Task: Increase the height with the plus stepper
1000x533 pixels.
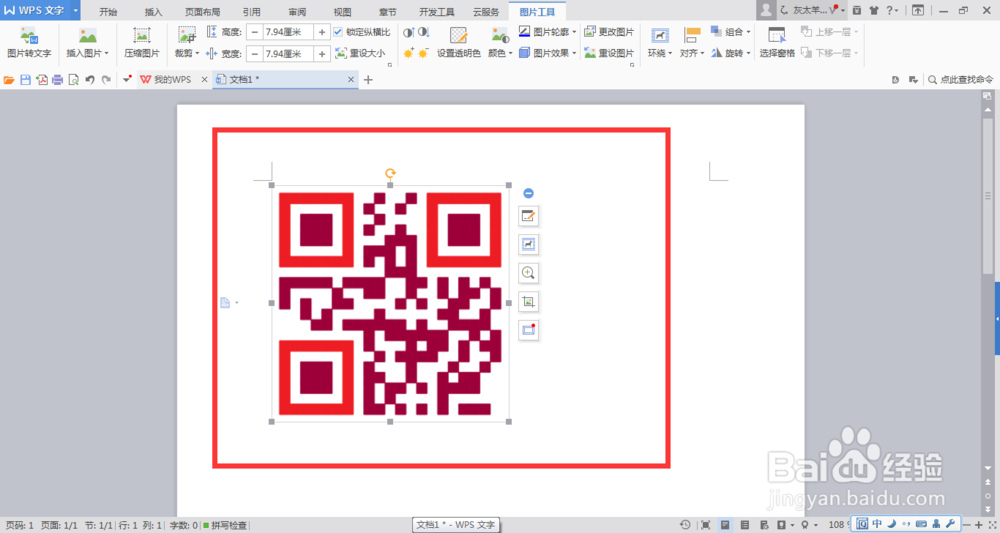Action: point(322,32)
